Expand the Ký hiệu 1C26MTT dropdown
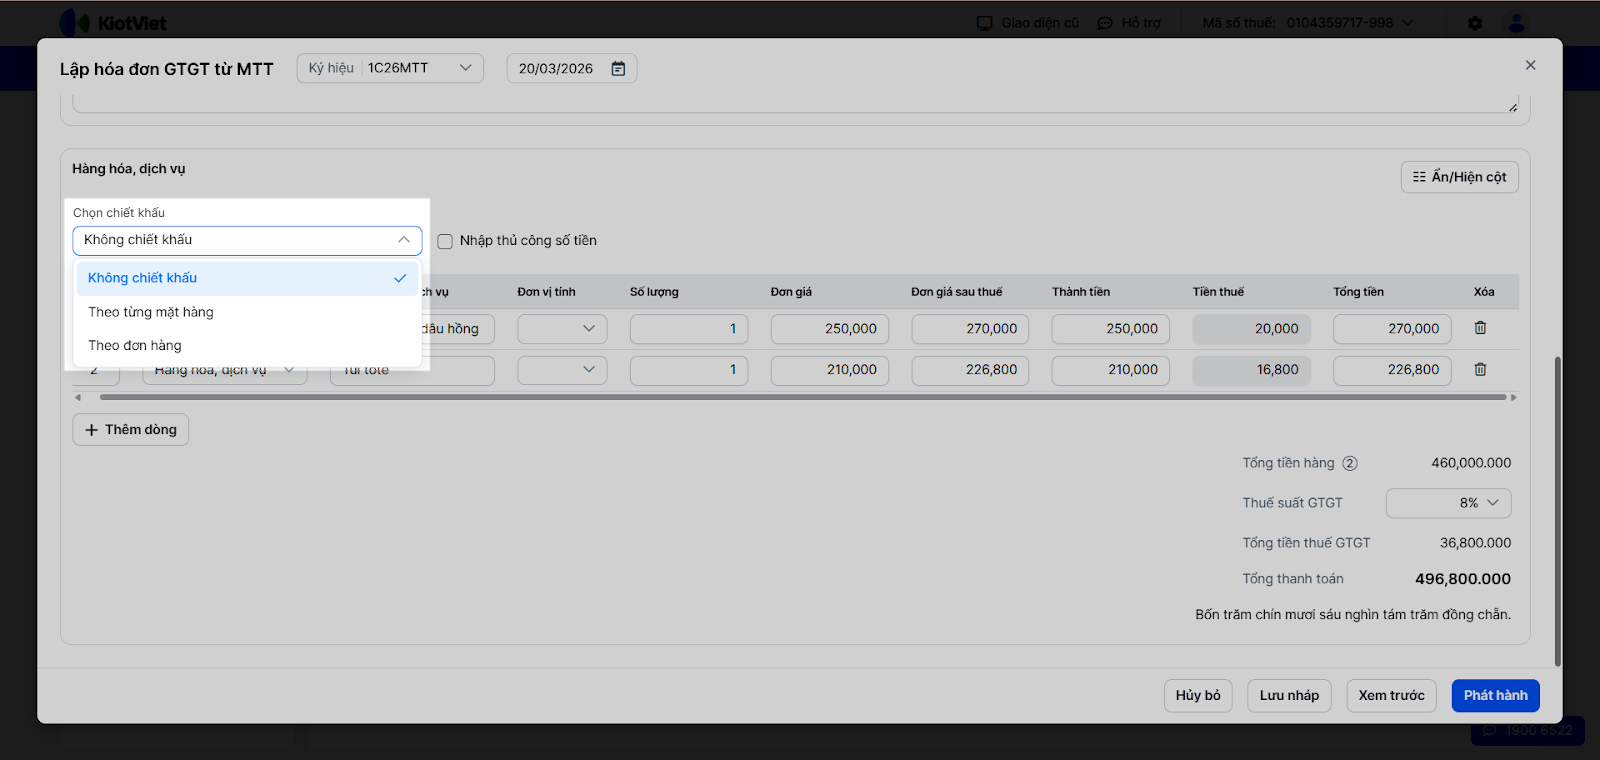 (465, 68)
